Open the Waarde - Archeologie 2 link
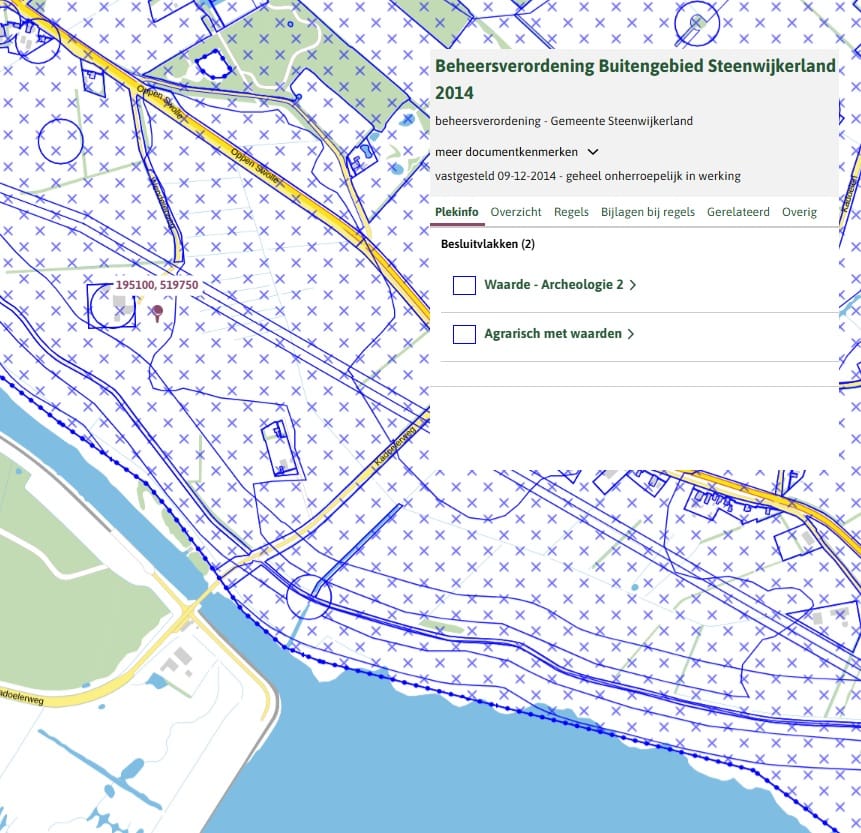 pyautogui.click(x=553, y=285)
